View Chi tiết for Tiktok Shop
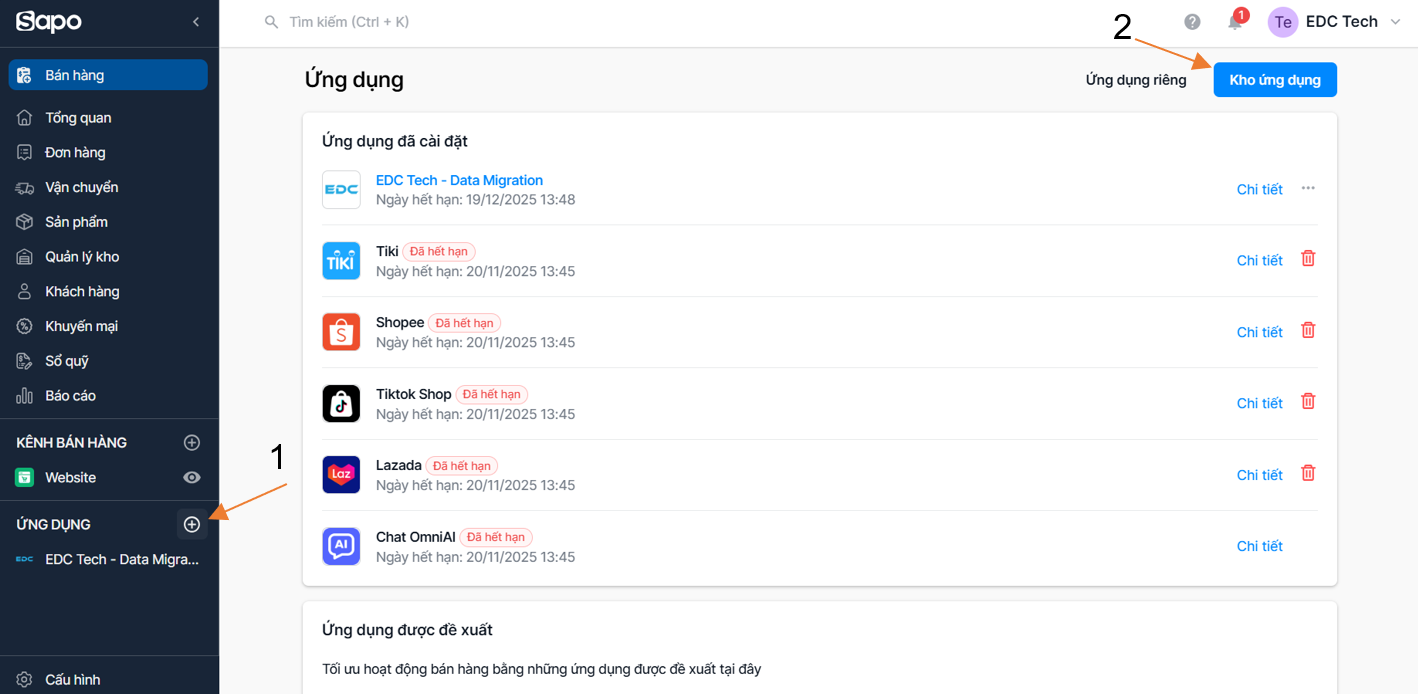 (x=1260, y=404)
